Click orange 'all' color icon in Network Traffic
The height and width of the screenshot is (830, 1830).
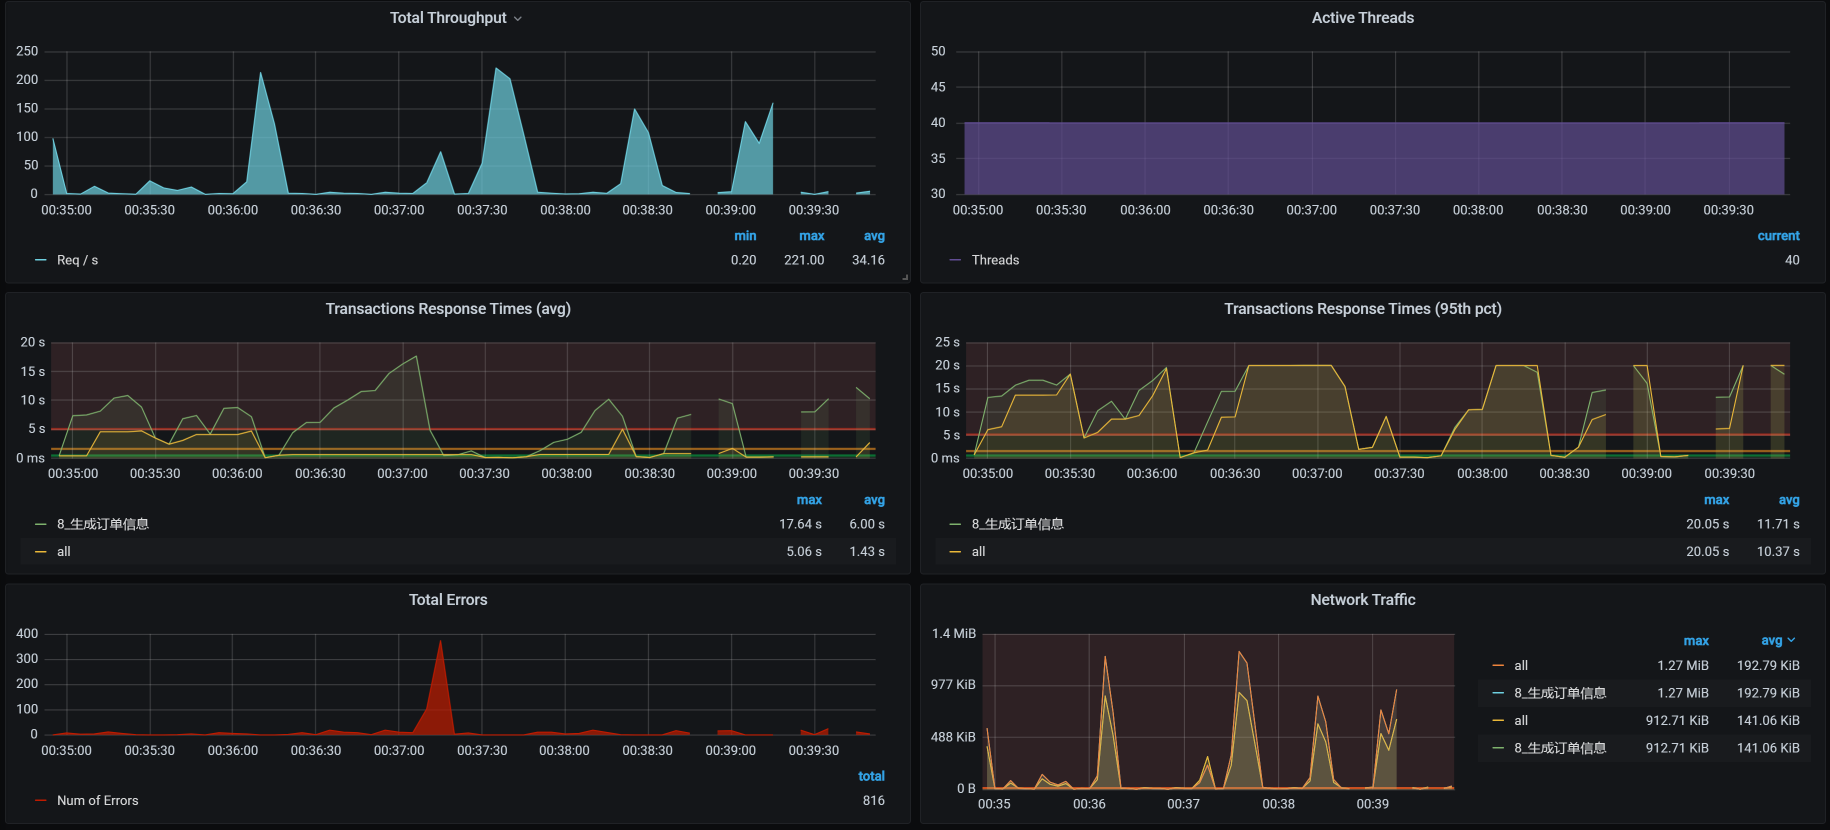pyautogui.click(x=1498, y=666)
